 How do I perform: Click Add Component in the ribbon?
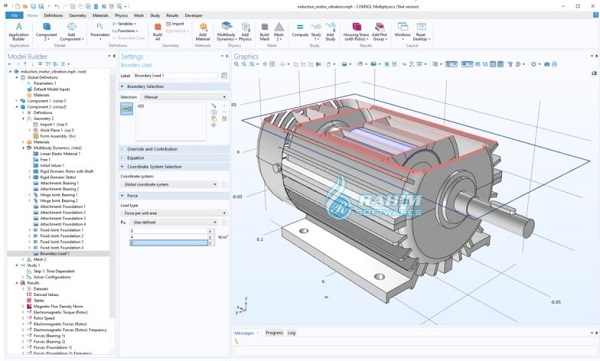click(x=71, y=31)
